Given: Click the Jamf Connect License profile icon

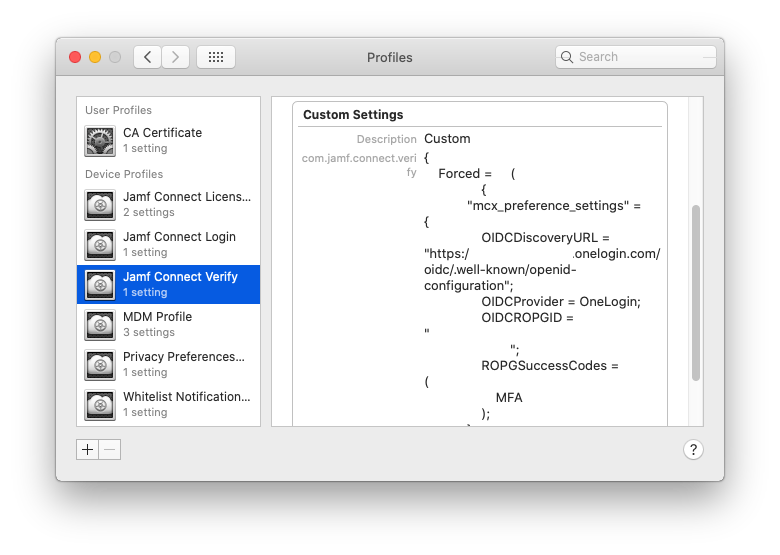Looking at the screenshot, I should click(100, 205).
